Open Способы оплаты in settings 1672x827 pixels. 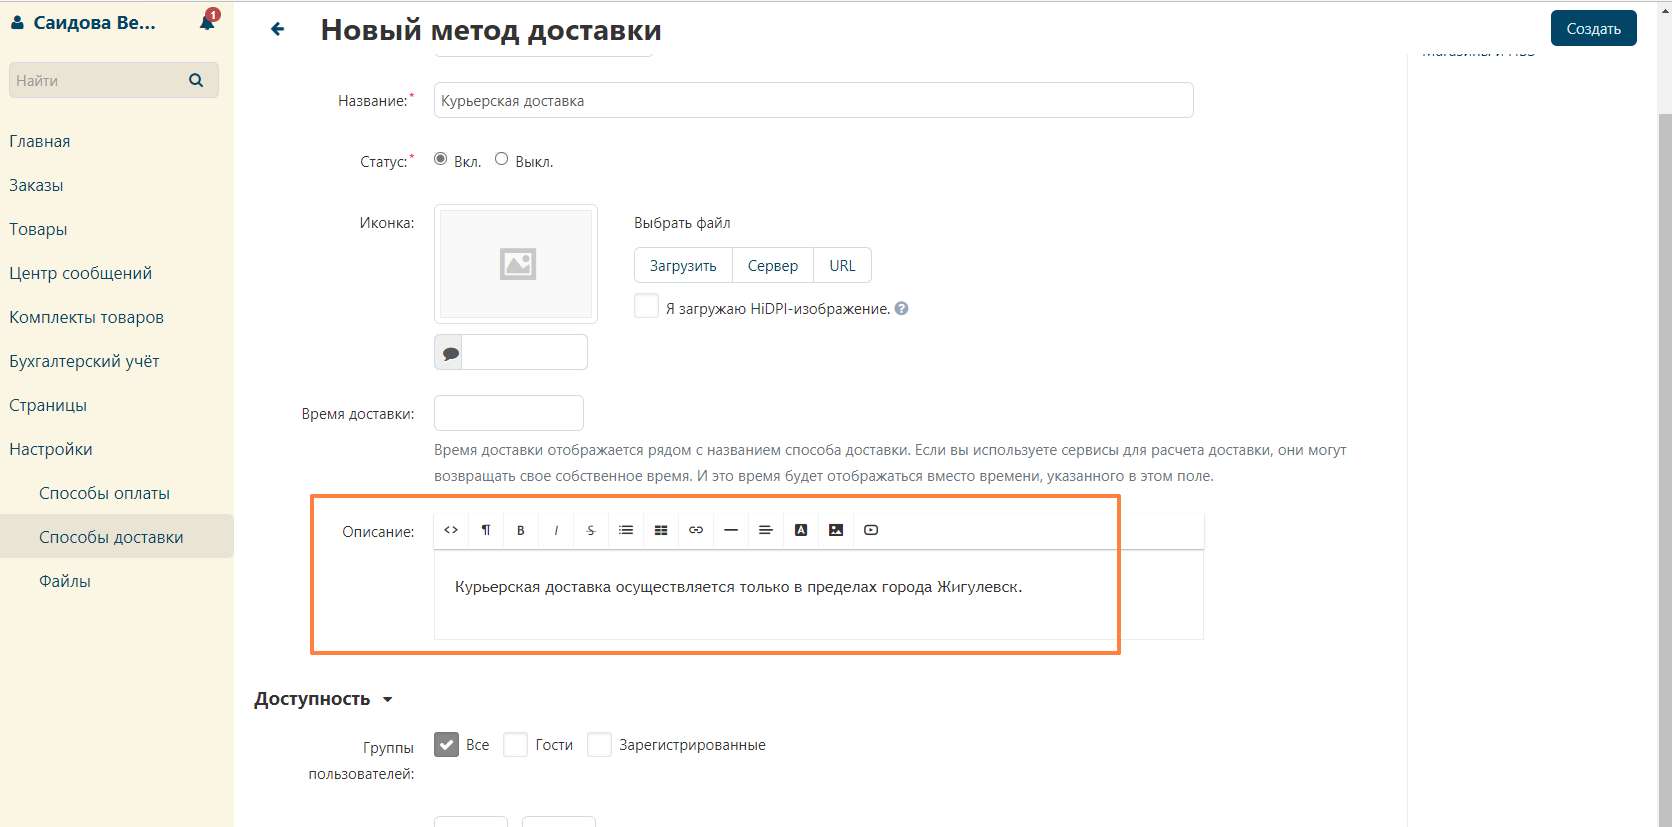tap(104, 493)
